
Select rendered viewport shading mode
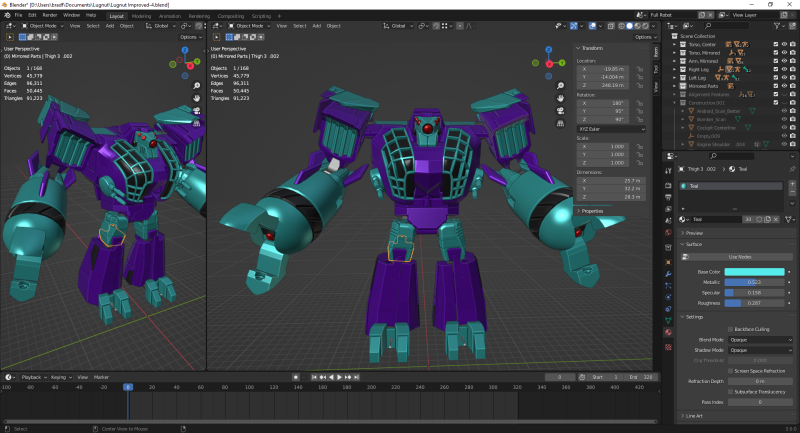[645, 26]
